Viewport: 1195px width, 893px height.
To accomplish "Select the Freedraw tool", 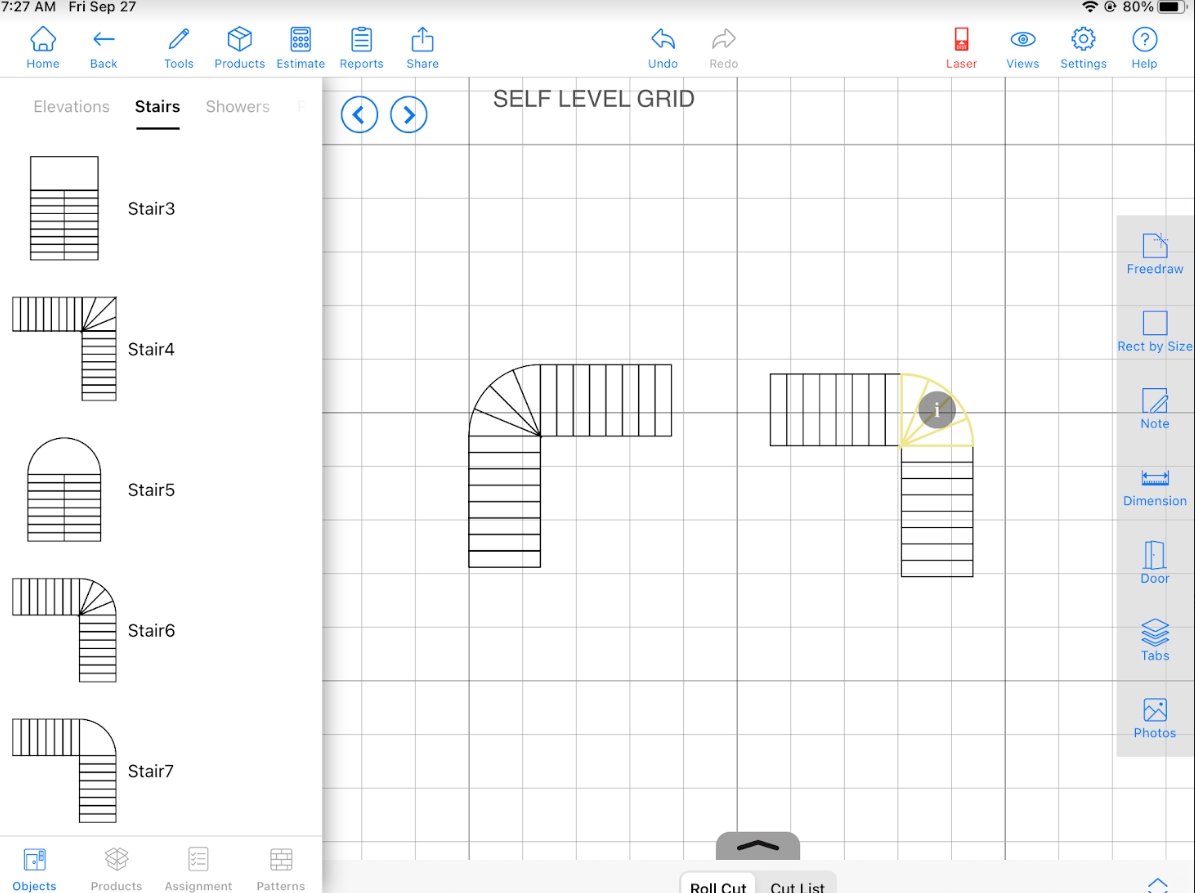I will tap(1155, 254).
